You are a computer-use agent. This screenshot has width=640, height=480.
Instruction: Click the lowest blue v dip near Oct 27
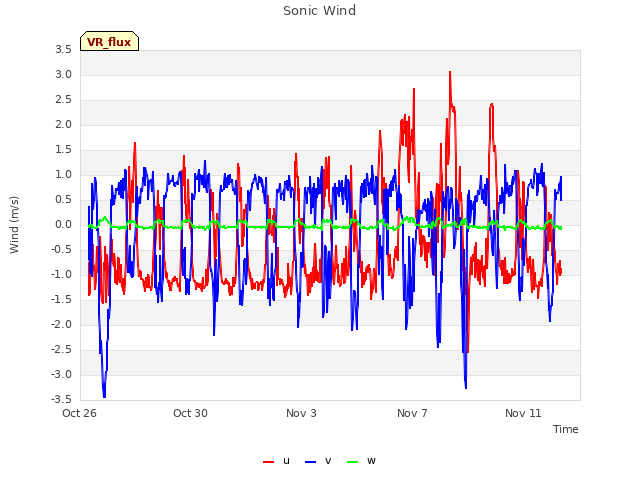coord(104,395)
